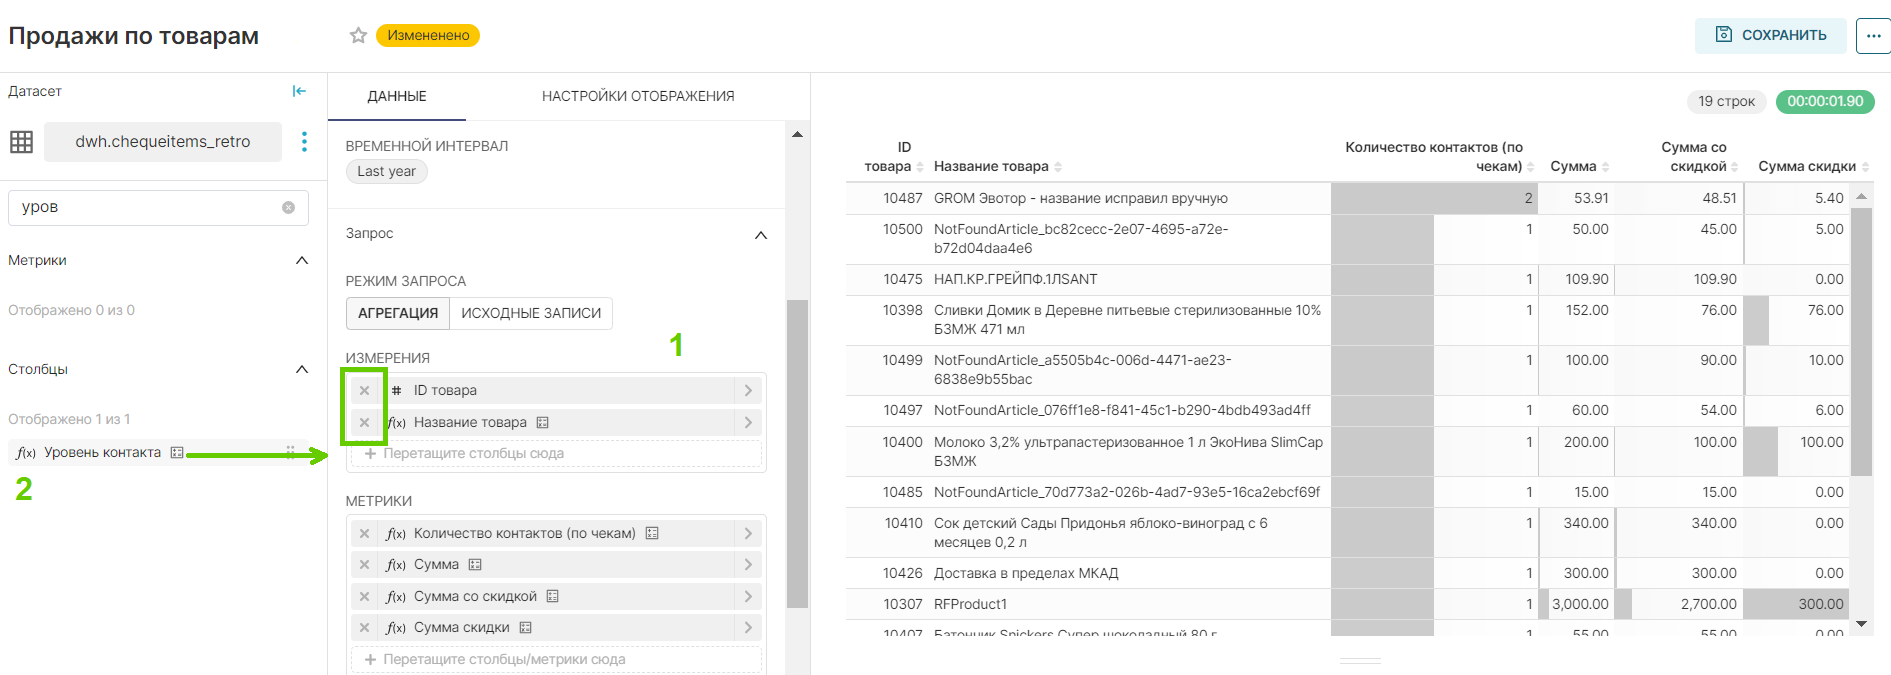The width and height of the screenshot is (1891, 675).
Task: Click the 'Сохранить' button
Action: pos(1770,35)
